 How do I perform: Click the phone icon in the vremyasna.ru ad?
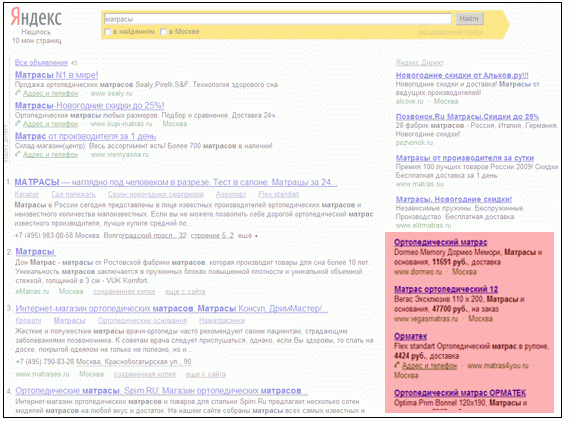(18, 155)
